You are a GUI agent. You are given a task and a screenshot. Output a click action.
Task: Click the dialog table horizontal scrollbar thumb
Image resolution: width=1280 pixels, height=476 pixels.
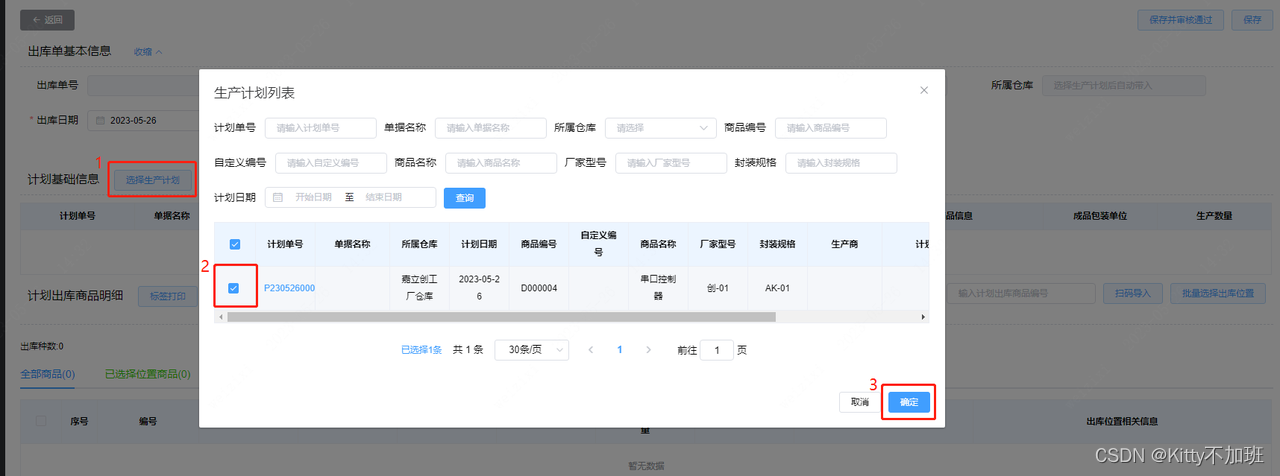[x=501, y=316]
